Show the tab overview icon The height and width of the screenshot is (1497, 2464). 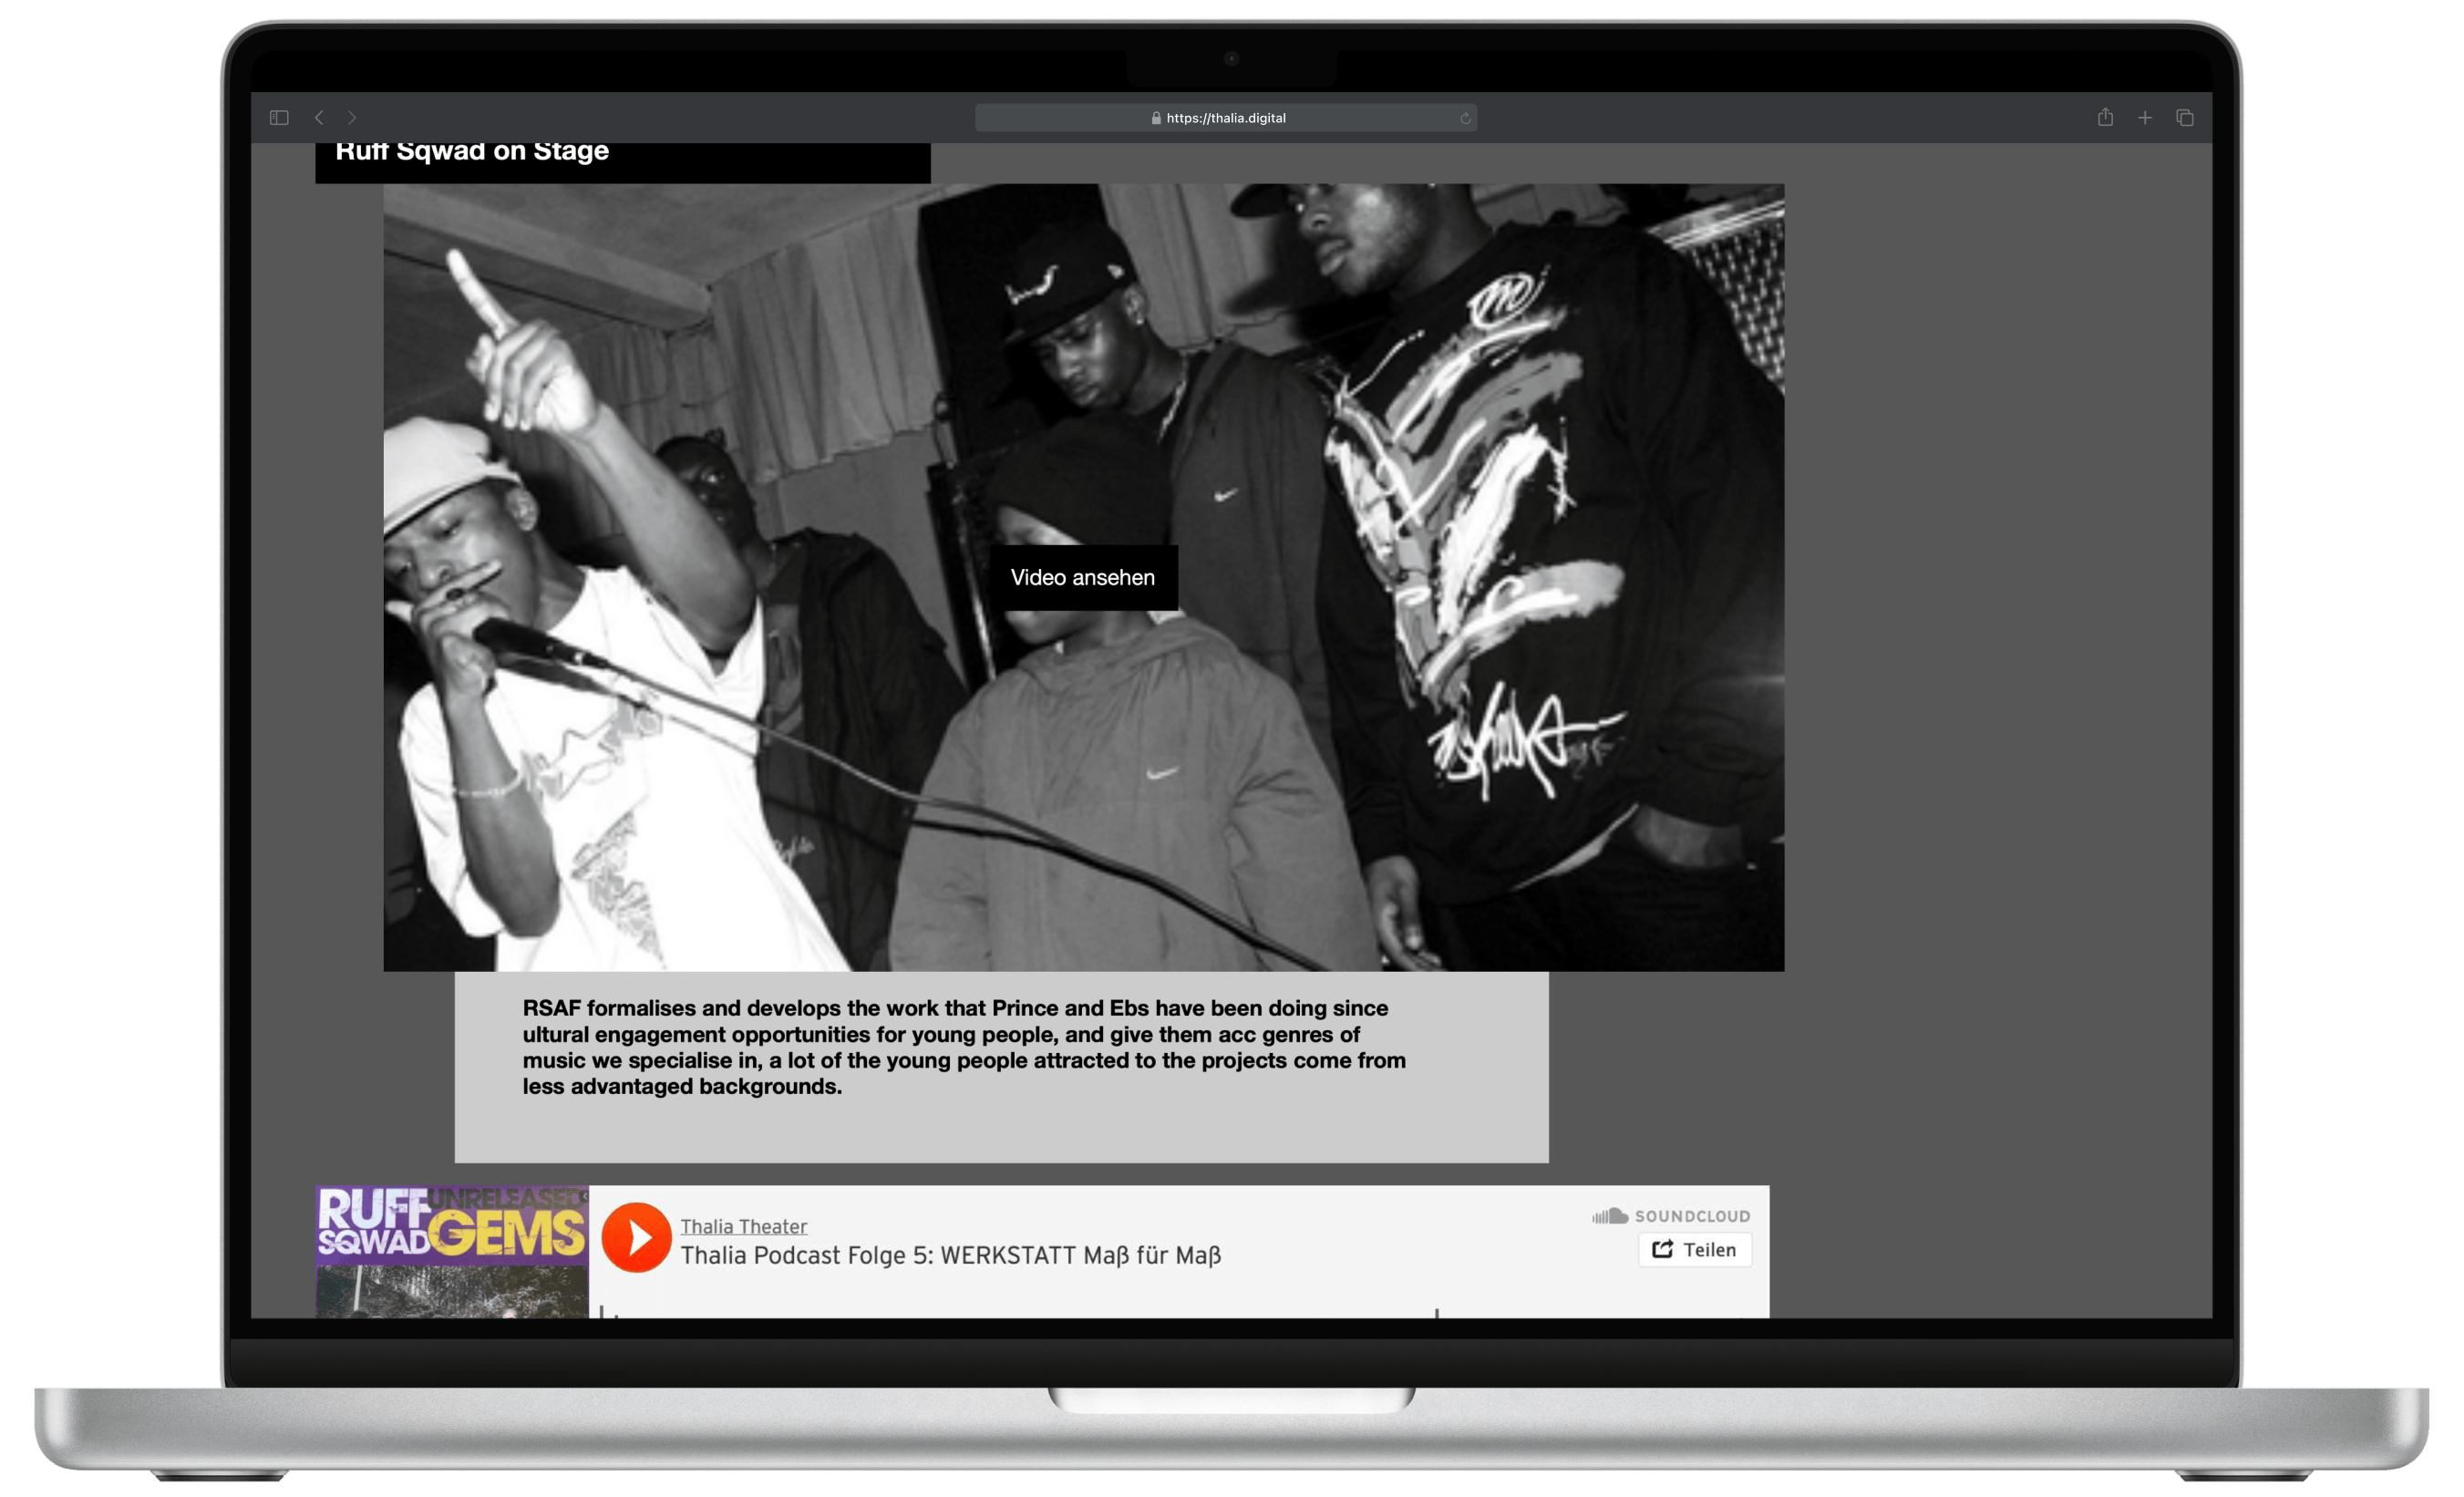[2185, 118]
